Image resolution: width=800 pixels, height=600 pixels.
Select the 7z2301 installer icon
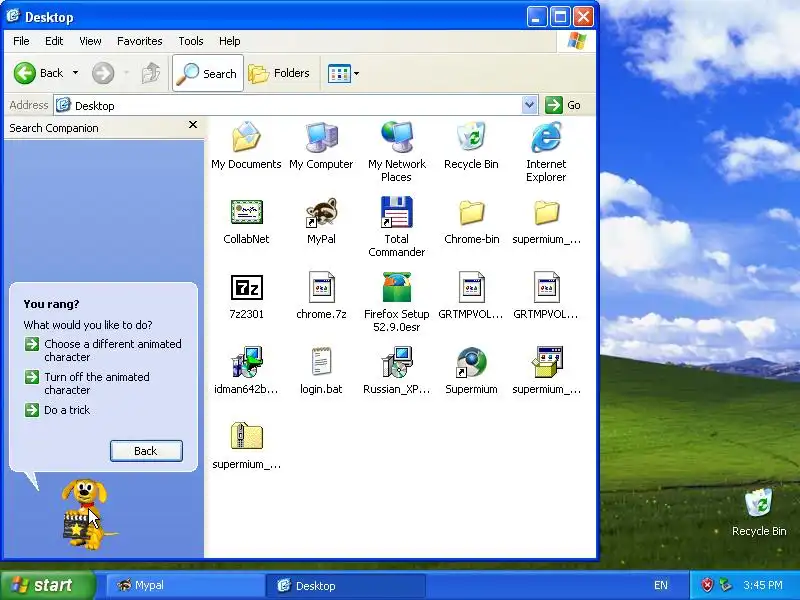pos(246,287)
